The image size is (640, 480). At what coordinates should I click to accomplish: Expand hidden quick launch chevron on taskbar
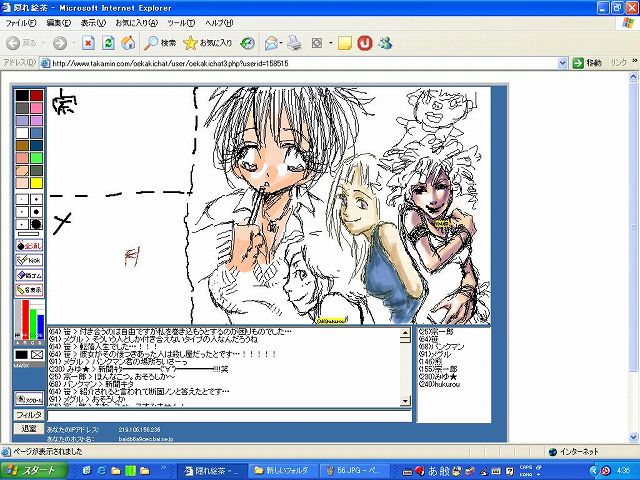pos(163,468)
